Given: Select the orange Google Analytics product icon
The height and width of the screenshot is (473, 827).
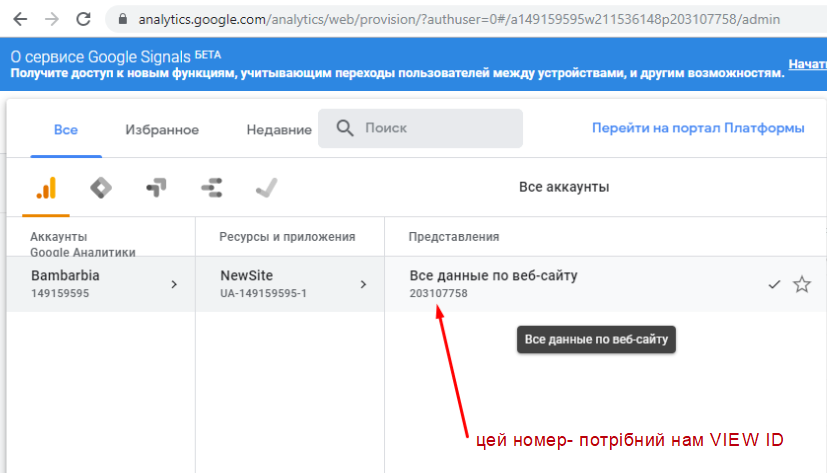Looking at the screenshot, I should (x=46, y=188).
